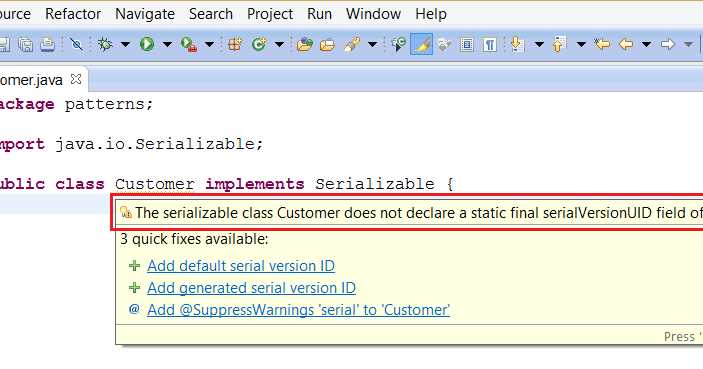Click the Serializable interface name after implements

coord(375,184)
